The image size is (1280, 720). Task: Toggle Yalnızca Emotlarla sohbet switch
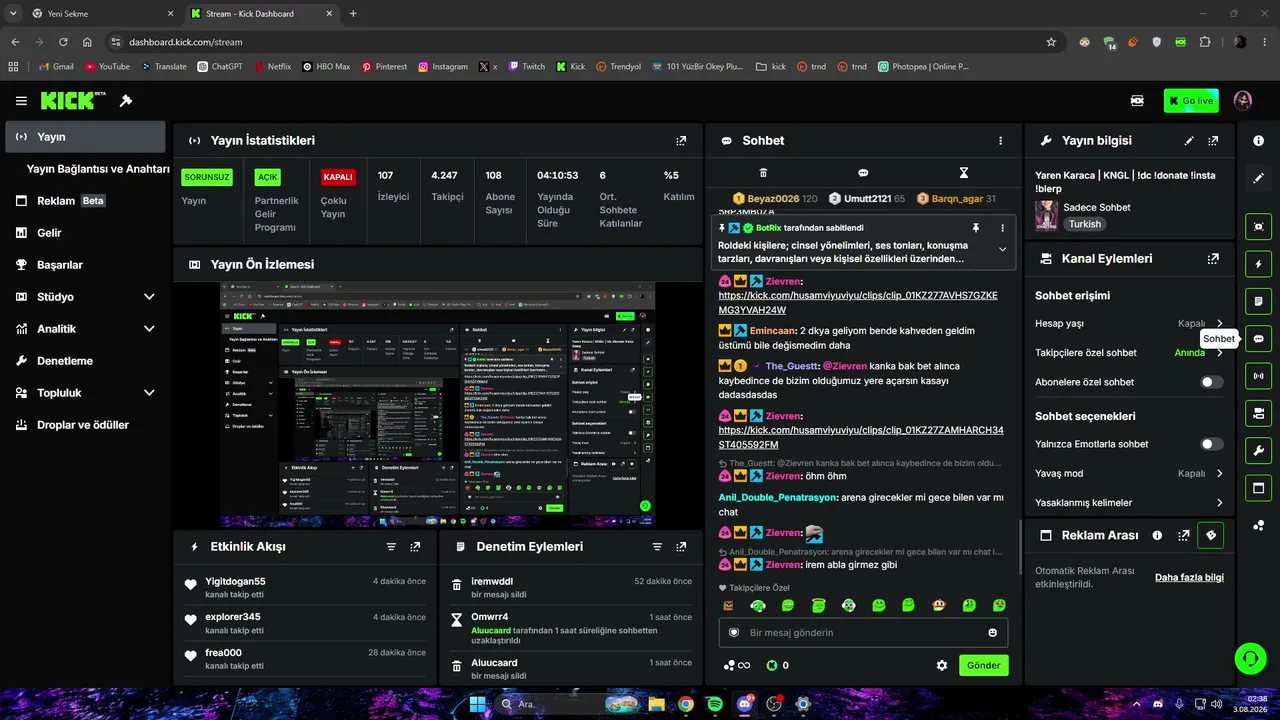pyautogui.click(x=1211, y=444)
